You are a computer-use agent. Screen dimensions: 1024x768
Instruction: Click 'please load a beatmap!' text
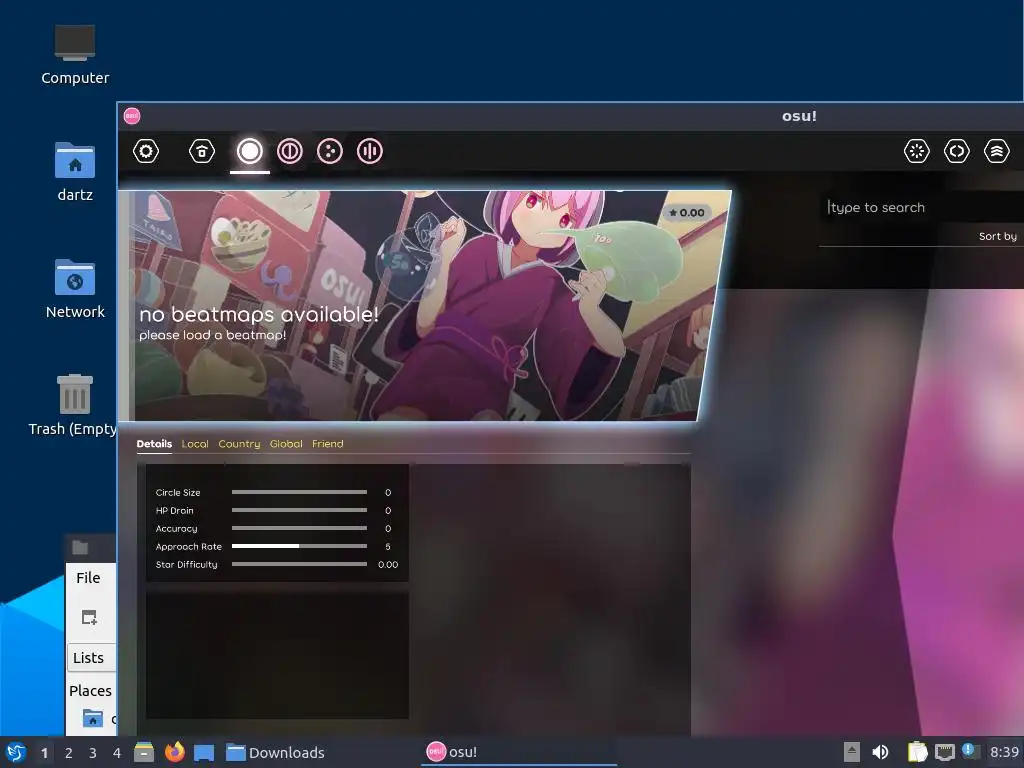pyautogui.click(x=212, y=335)
